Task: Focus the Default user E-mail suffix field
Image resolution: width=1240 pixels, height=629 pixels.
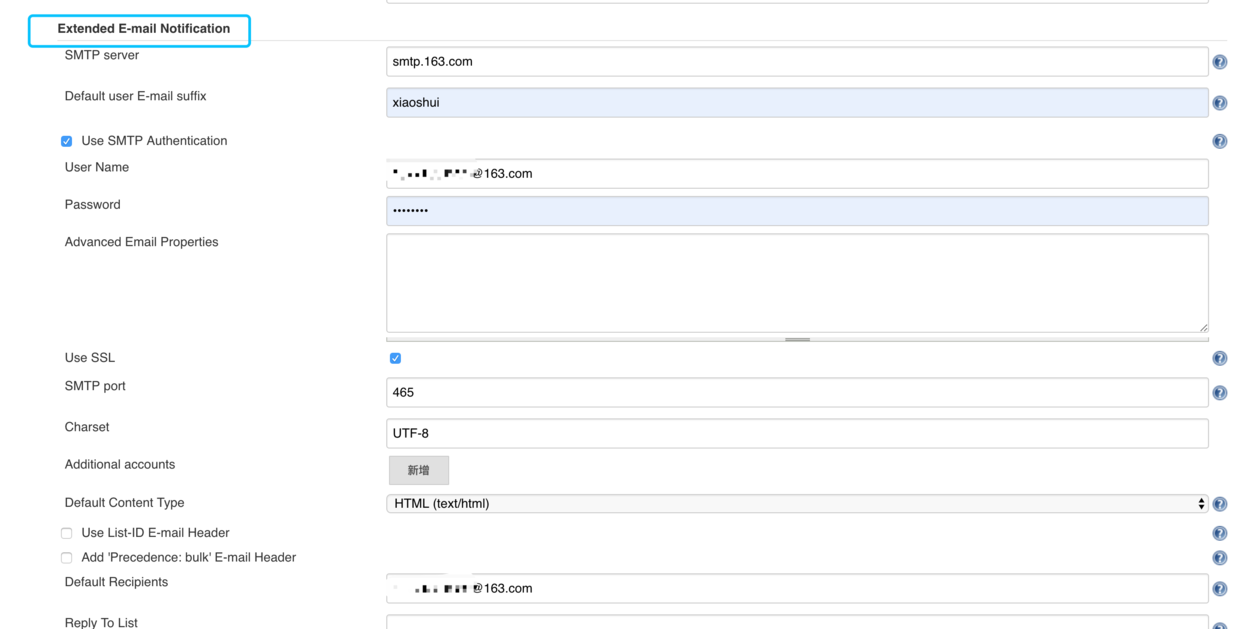Action: coord(797,102)
